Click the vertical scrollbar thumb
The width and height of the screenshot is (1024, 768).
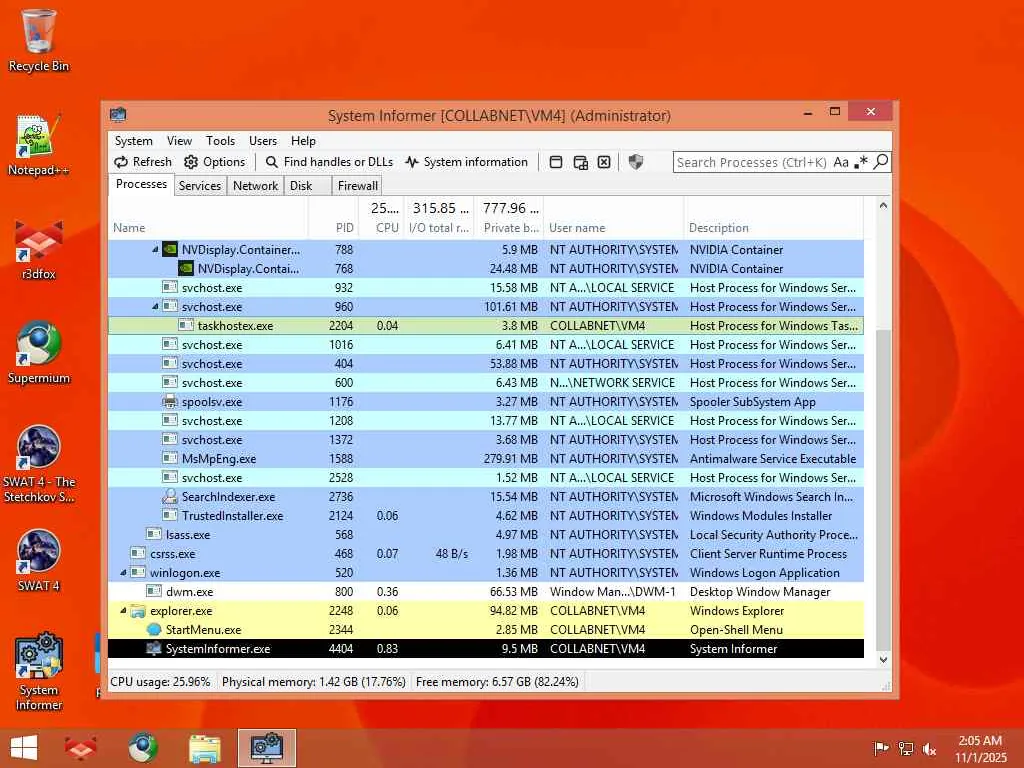point(883,490)
